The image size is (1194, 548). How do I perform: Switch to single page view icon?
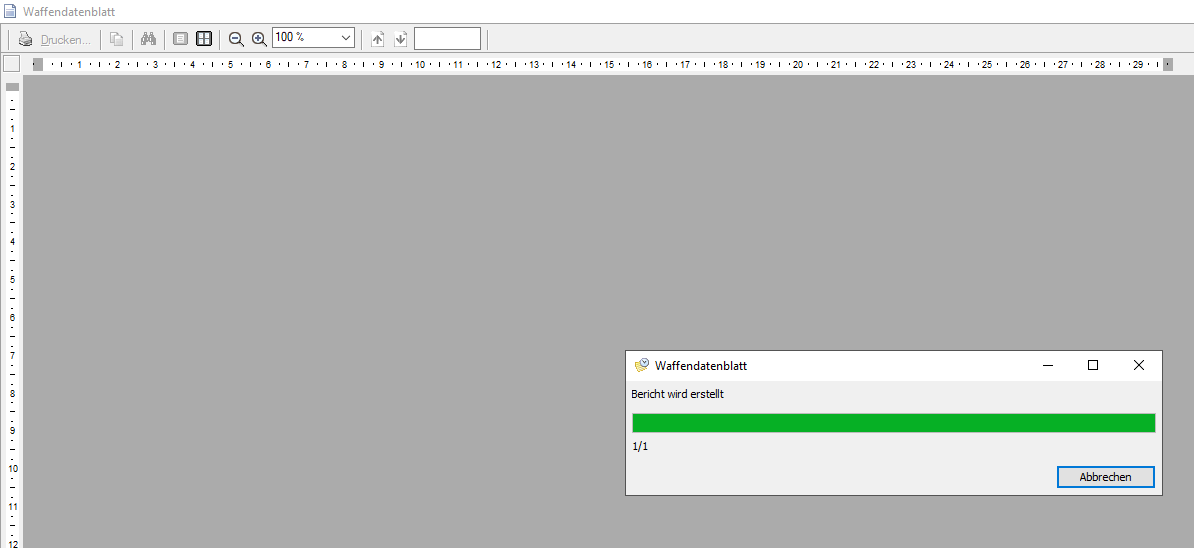[180, 39]
